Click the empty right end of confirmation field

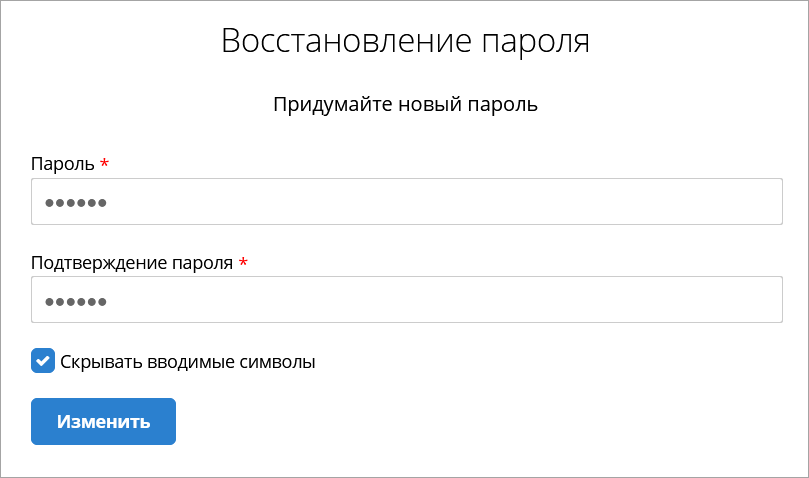pos(740,300)
